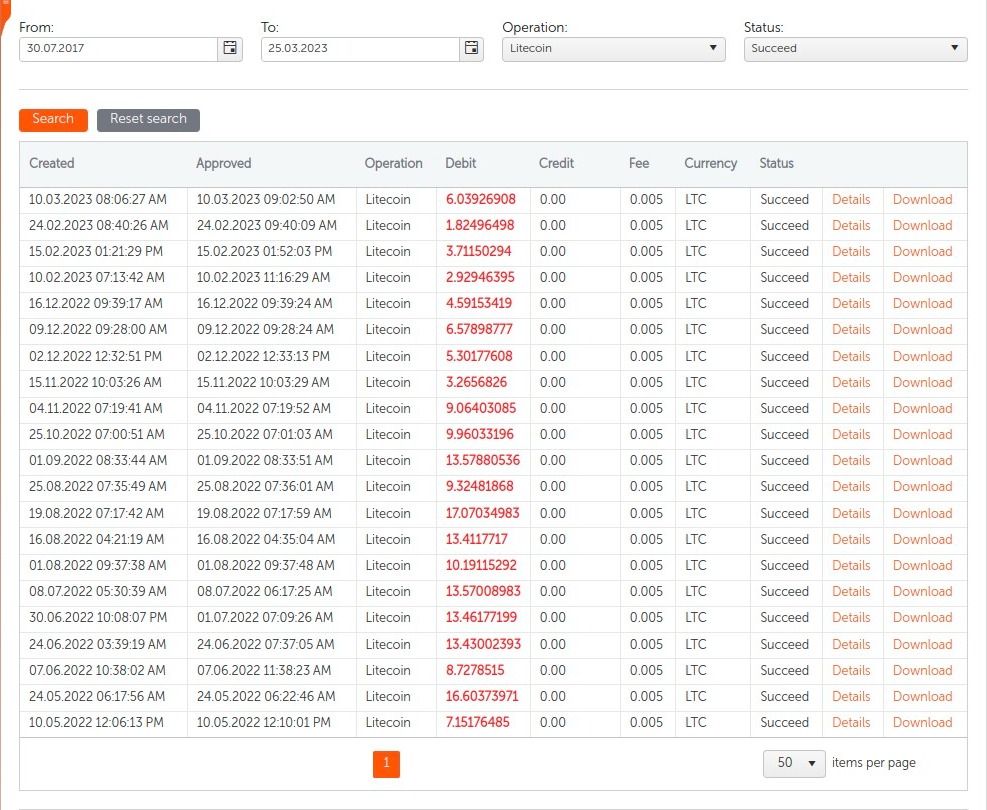Go to page 1 in pagination
This screenshot has height=810, width=987.
click(x=386, y=764)
